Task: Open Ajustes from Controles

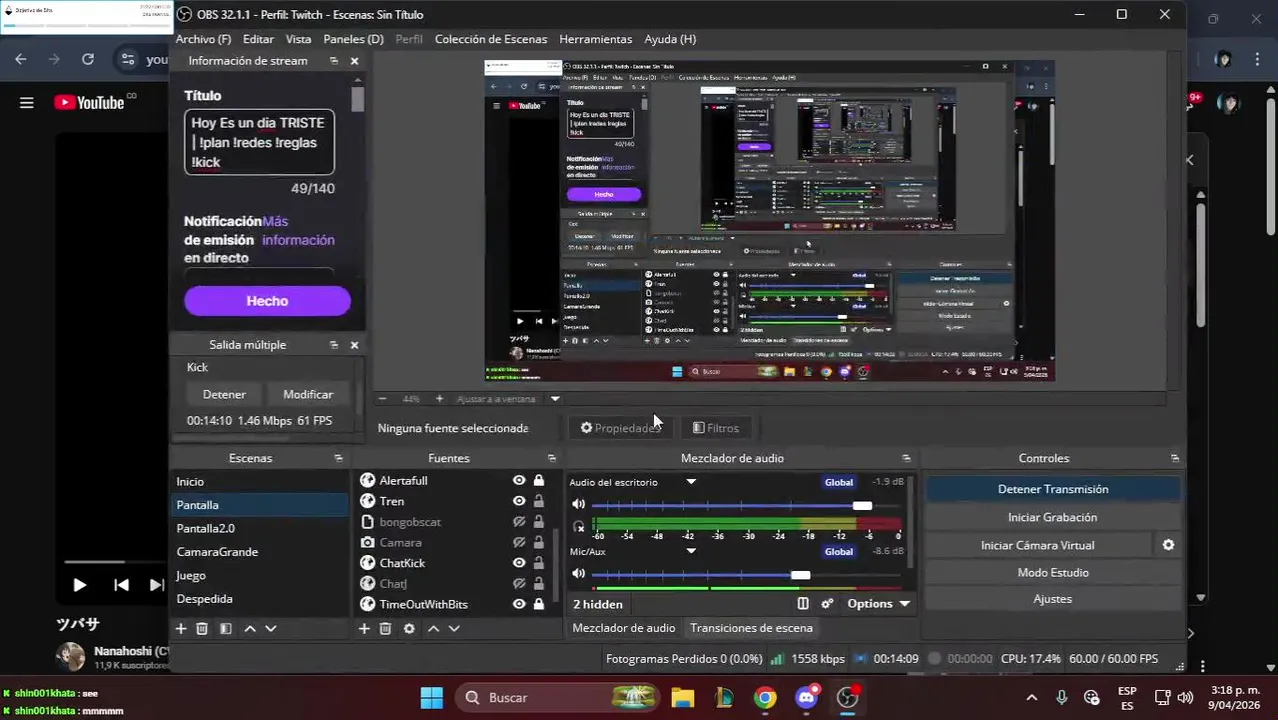Action: pos(1053,599)
